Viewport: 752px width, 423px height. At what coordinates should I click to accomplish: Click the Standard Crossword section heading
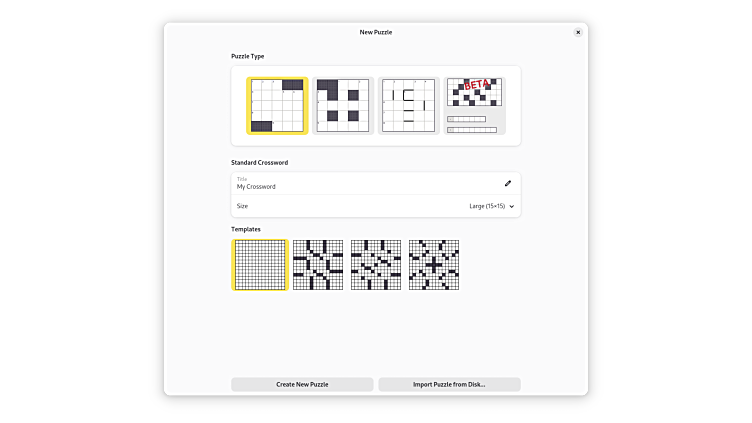point(260,162)
